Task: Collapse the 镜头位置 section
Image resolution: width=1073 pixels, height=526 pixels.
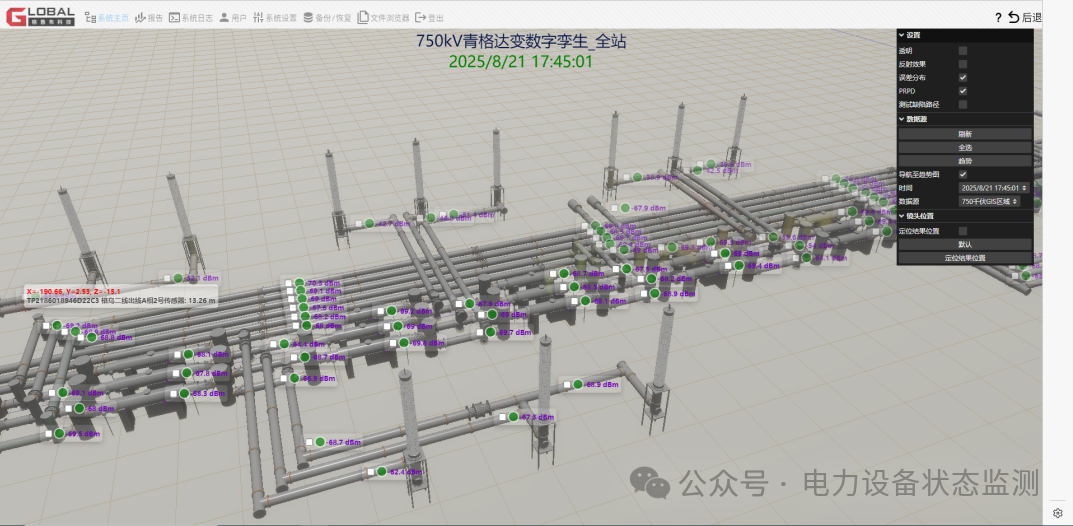Action: tap(965, 215)
